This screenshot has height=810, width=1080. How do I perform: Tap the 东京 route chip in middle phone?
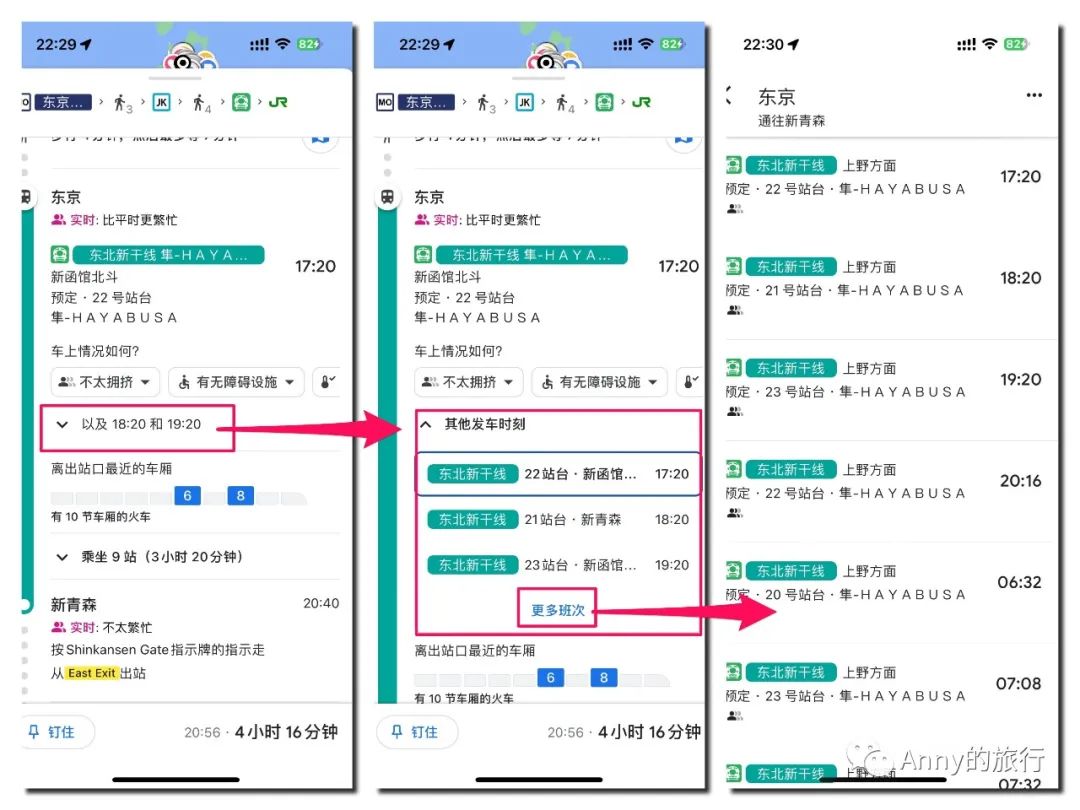[426, 103]
